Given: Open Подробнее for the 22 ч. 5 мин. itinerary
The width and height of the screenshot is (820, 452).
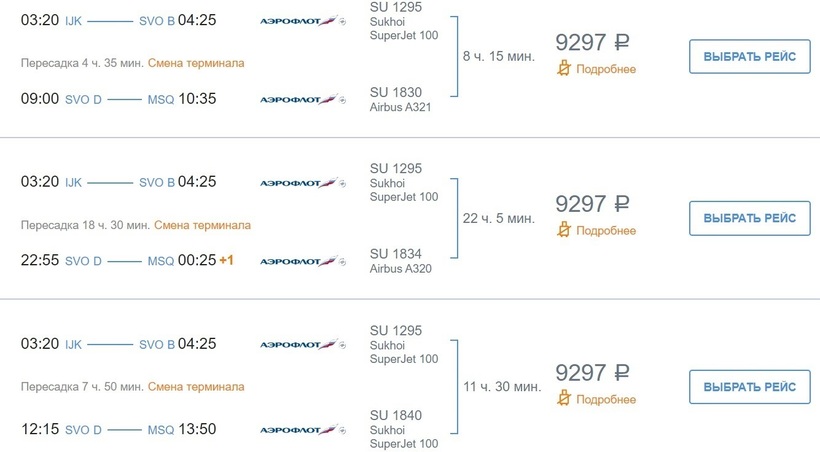Looking at the screenshot, I should click(x=606, y=231).
